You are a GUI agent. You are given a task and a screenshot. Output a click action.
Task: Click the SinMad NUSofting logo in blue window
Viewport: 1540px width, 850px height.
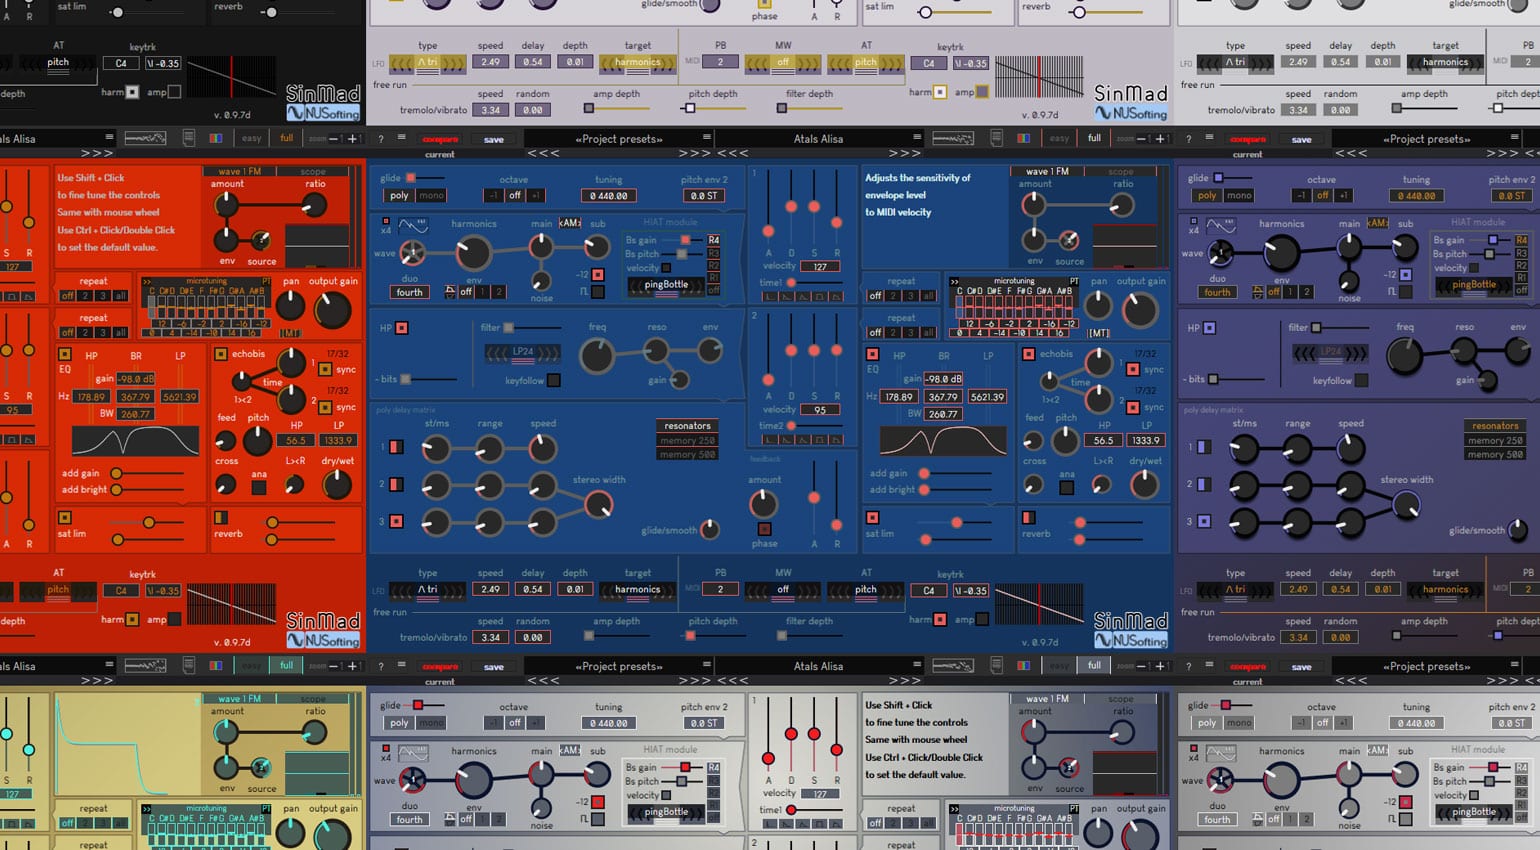(x=1131, y=630)
